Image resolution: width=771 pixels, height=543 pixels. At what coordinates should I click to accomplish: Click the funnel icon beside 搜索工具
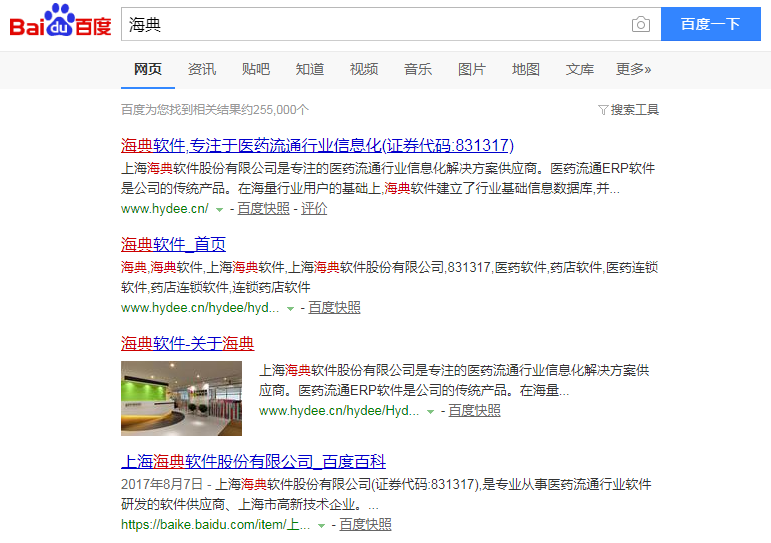pos(603,110)
